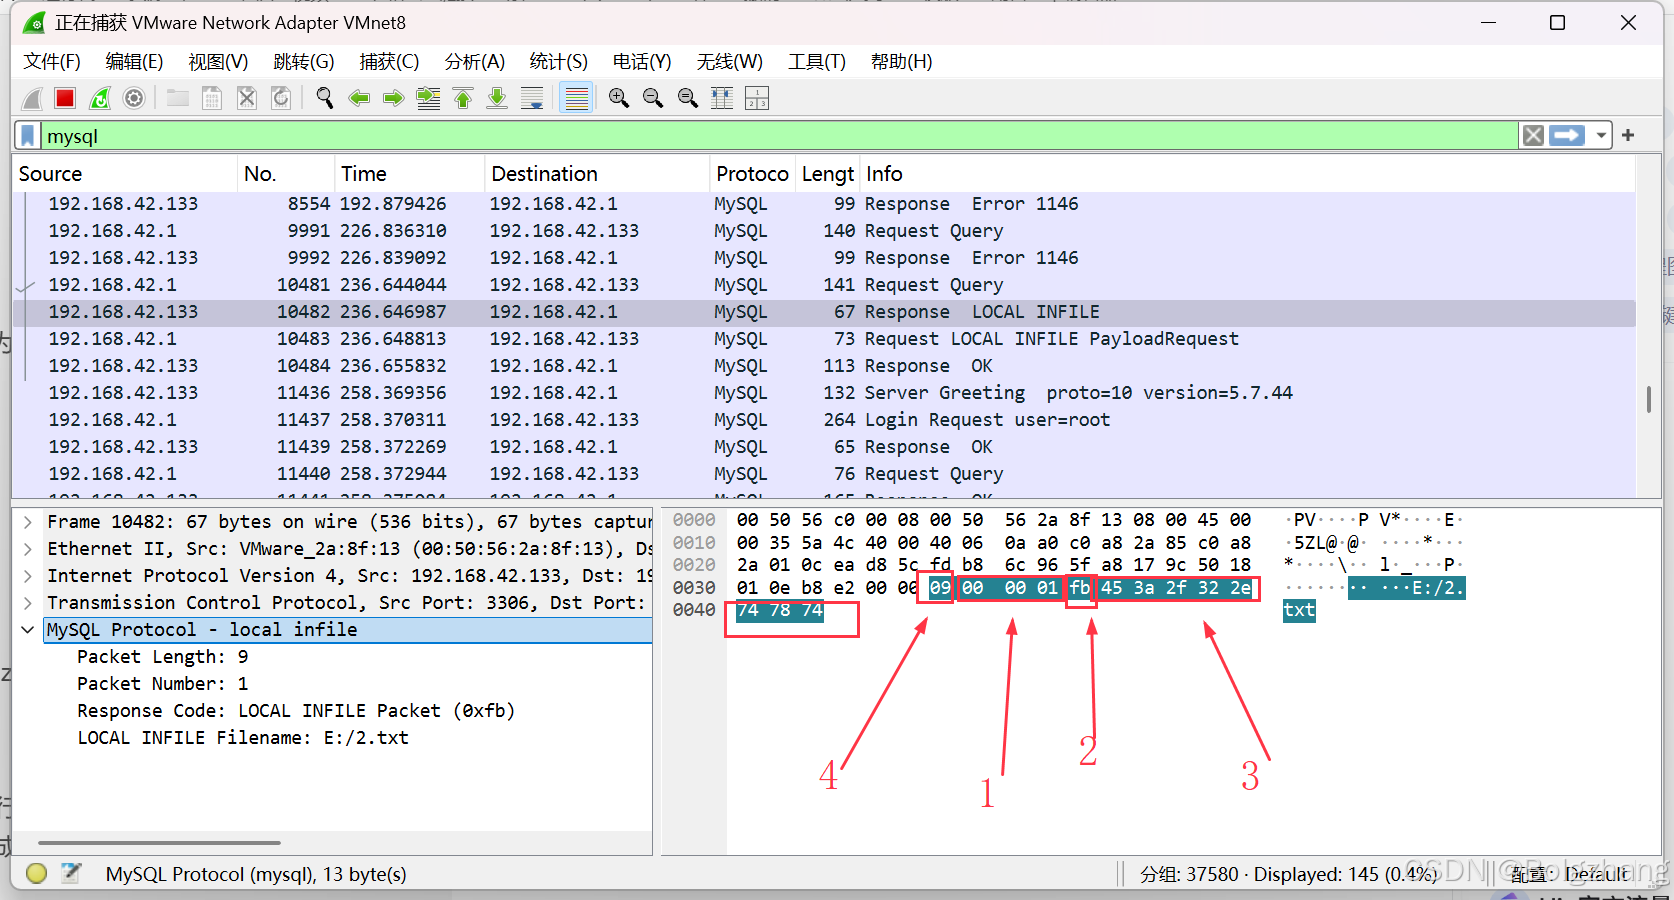Open the 统计(S) menu
This screenshot has height=900, width=1674.
pos(559,62)
